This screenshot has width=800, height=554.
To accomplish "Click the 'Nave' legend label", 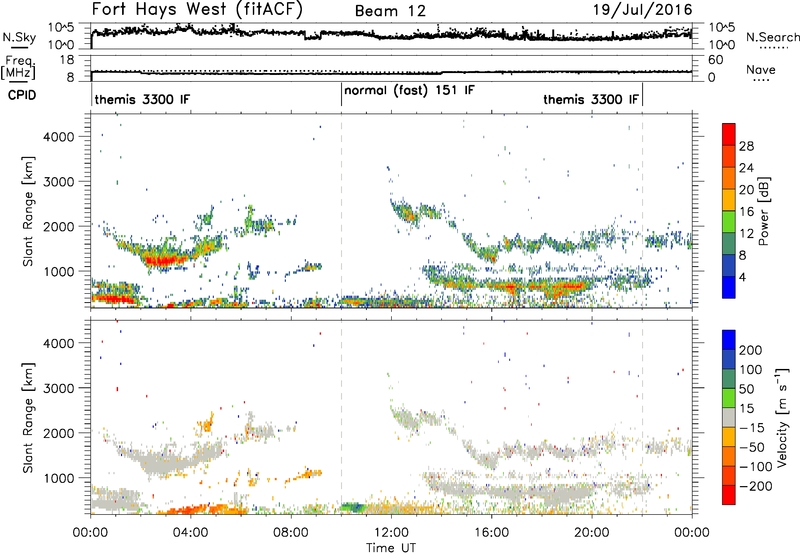I will click(x=761, y=69).
